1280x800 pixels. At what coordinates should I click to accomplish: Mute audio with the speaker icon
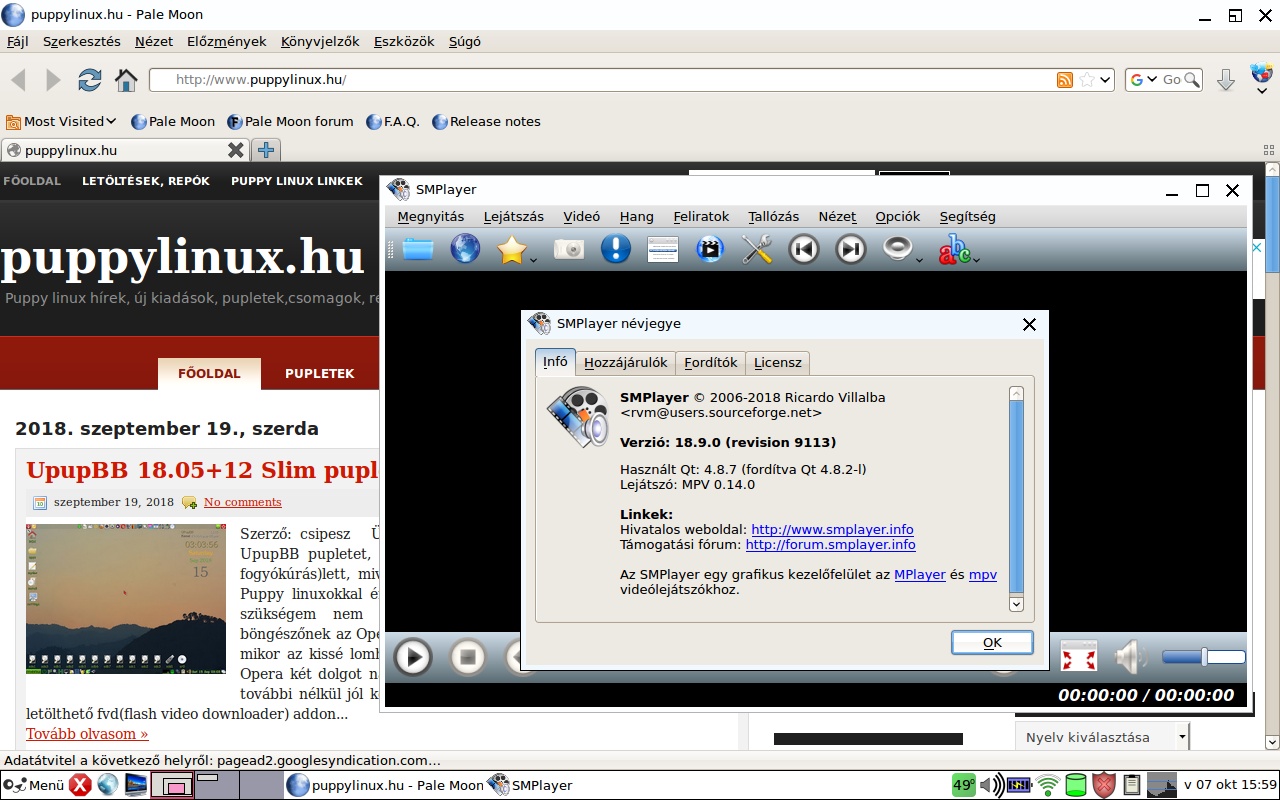click(1131, 657)
